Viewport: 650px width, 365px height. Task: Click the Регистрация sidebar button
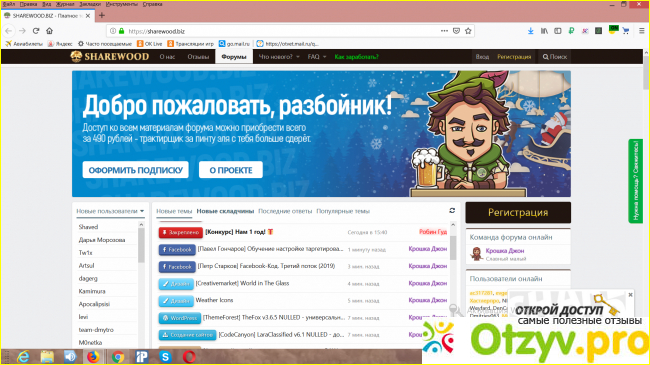point(518,212)
